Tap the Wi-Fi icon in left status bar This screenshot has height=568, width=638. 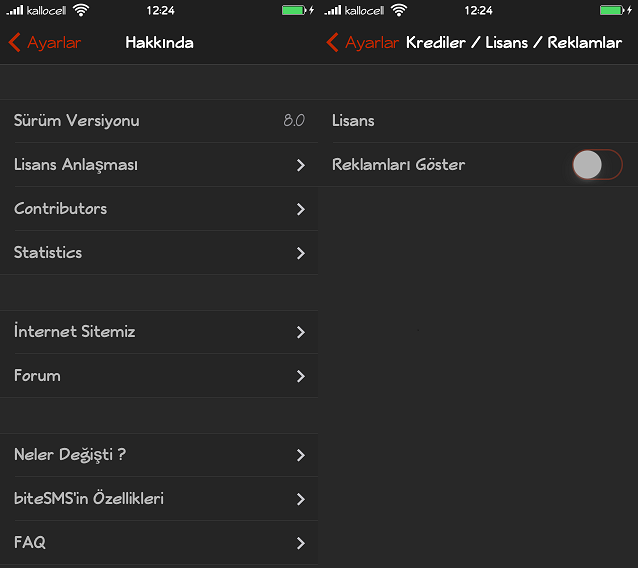[x=81, y=10]
